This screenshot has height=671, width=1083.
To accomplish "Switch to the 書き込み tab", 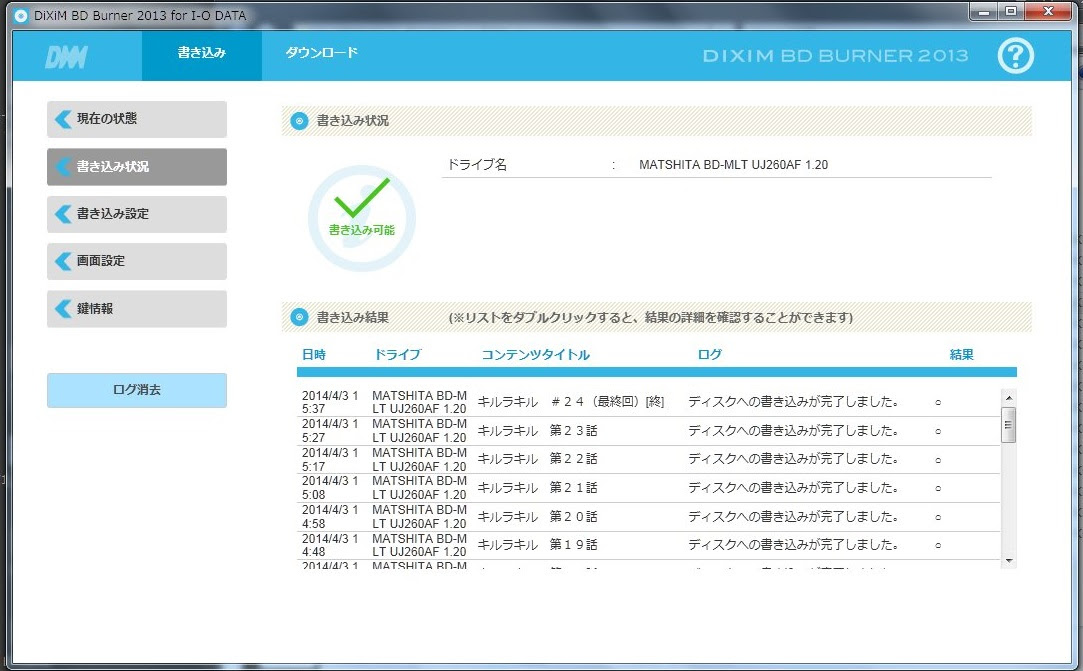I will pyautogui.click(x=202, y=55).
